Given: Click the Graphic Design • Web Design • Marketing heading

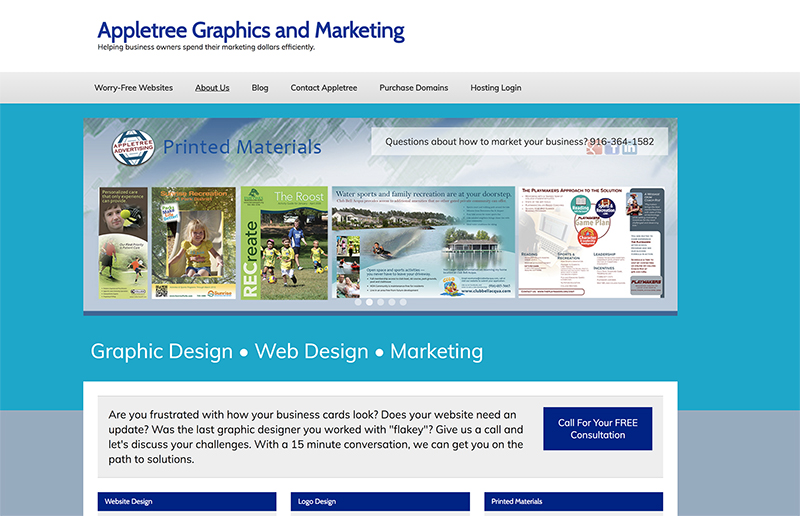Looking at the screenshot, I should tap(287, 352).
